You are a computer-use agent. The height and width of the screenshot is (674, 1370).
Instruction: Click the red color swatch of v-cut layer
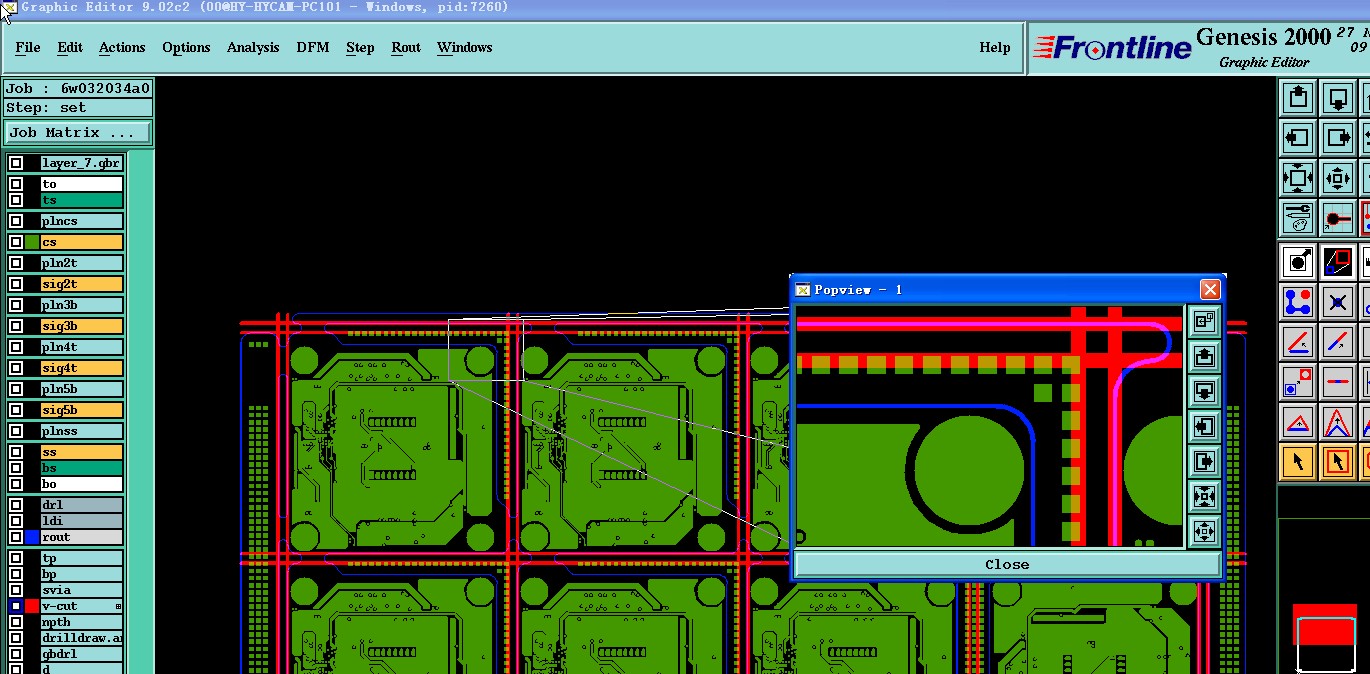tap(33, 606)
